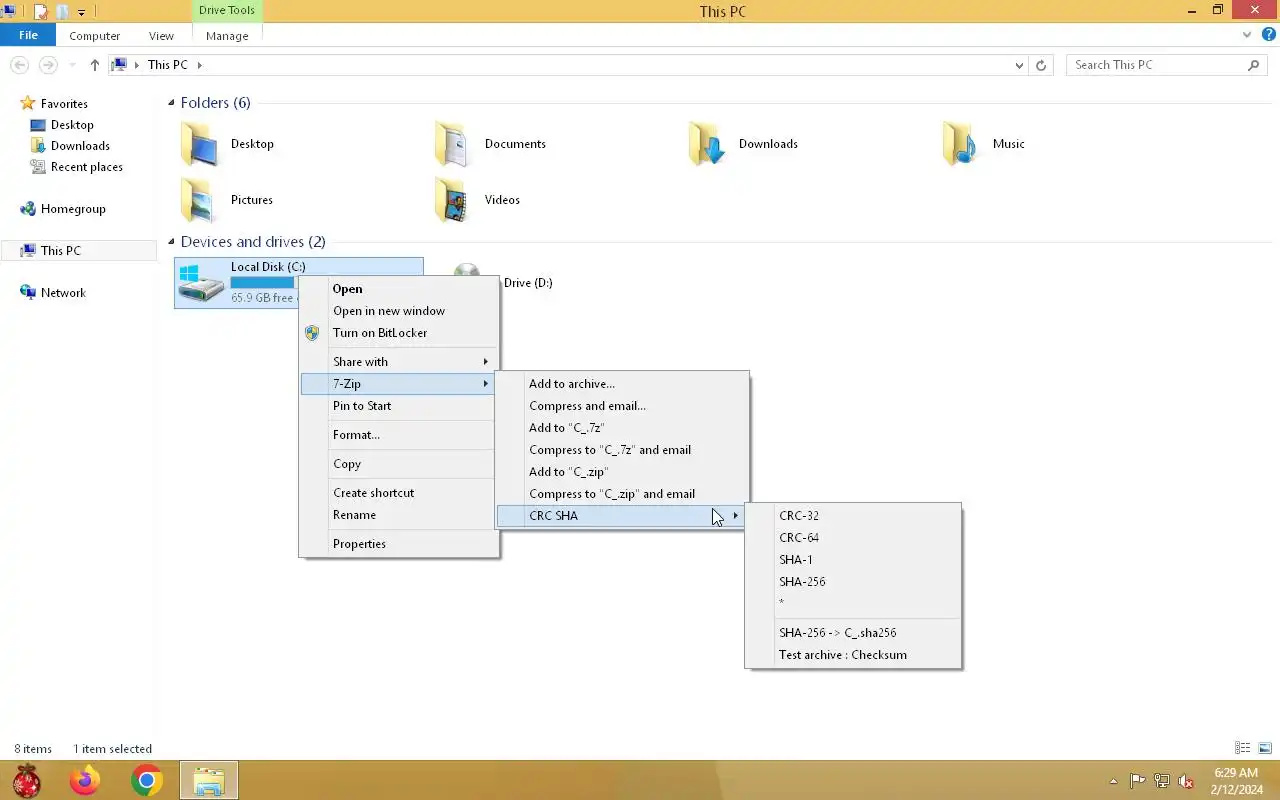The width and height of the screenshot is (1280, 800).
Task: Switch to details view in status bar
Action: (x=1243, y=748)
